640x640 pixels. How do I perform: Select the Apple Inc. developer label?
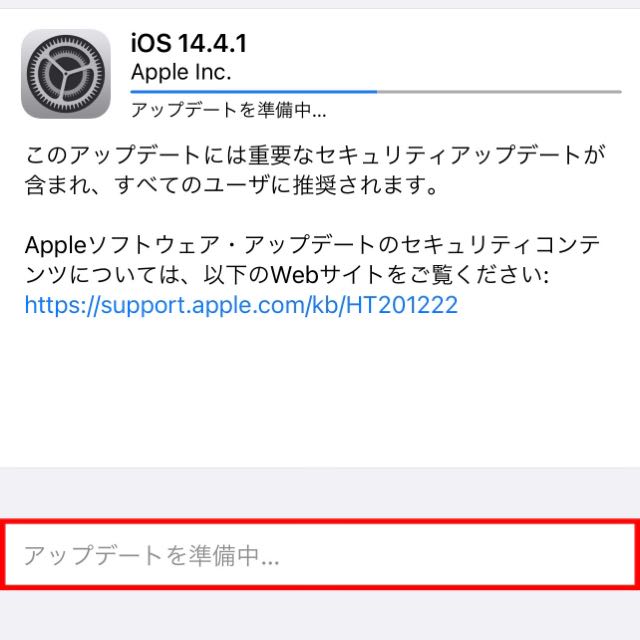tap(181, 72)
